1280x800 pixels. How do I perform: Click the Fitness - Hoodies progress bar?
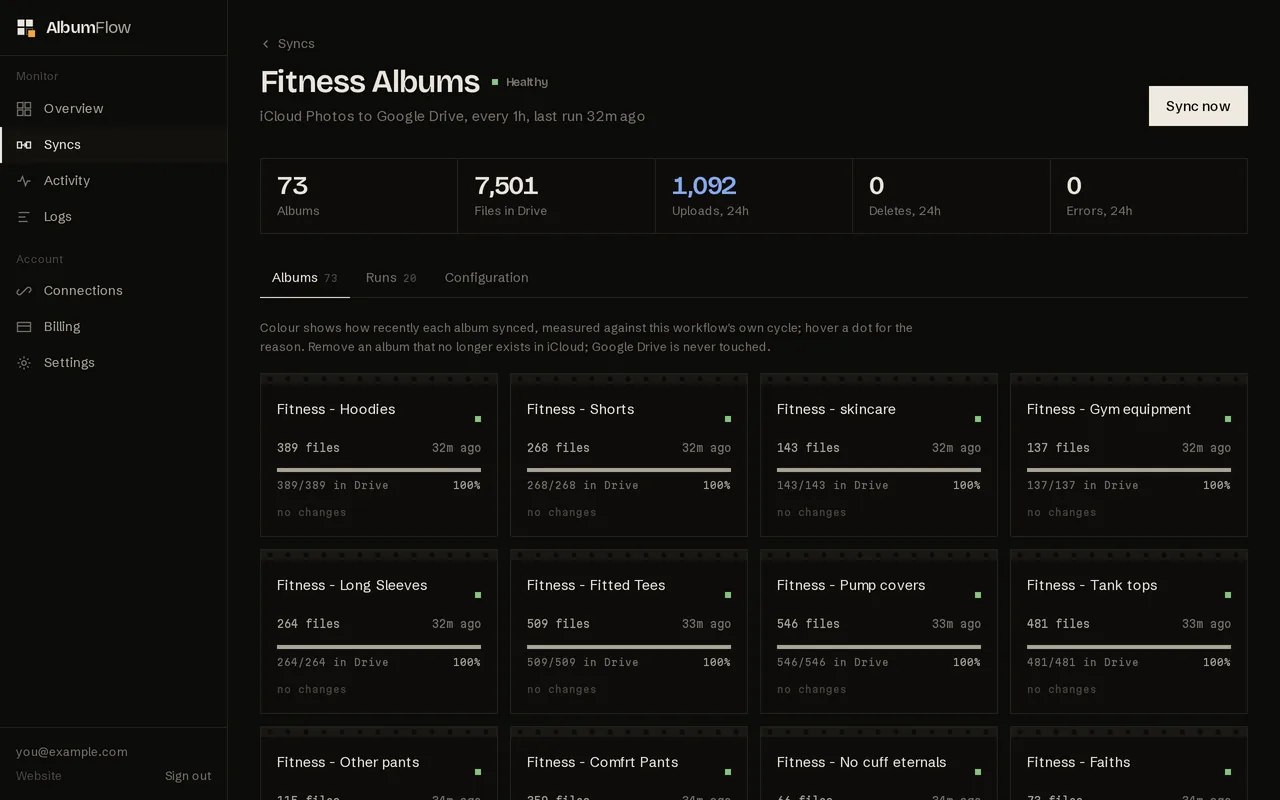[x=379, y=469]
